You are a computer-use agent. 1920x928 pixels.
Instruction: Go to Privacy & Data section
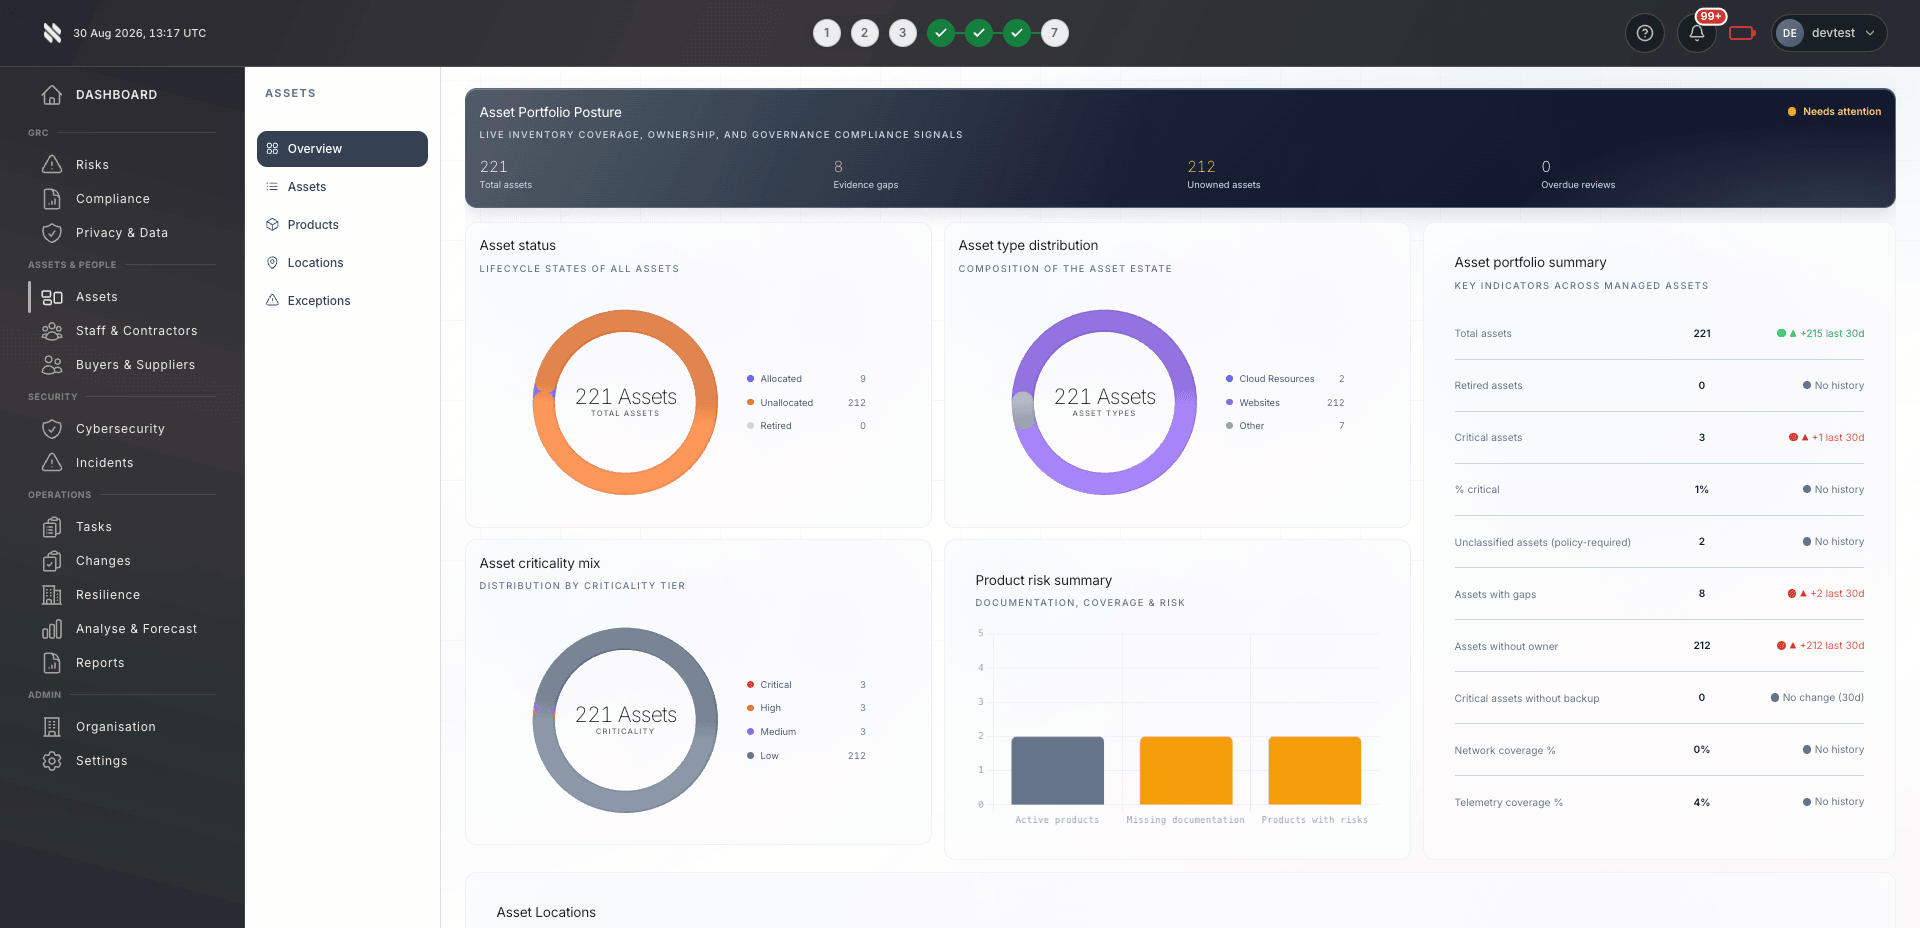pyautogui.click(x=122, y=233)
